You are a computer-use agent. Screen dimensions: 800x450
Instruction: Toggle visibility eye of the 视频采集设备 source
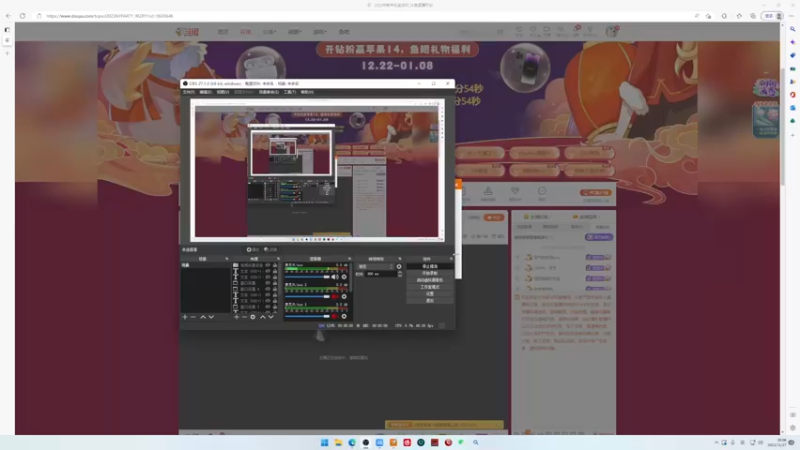(x=267, y=265)
